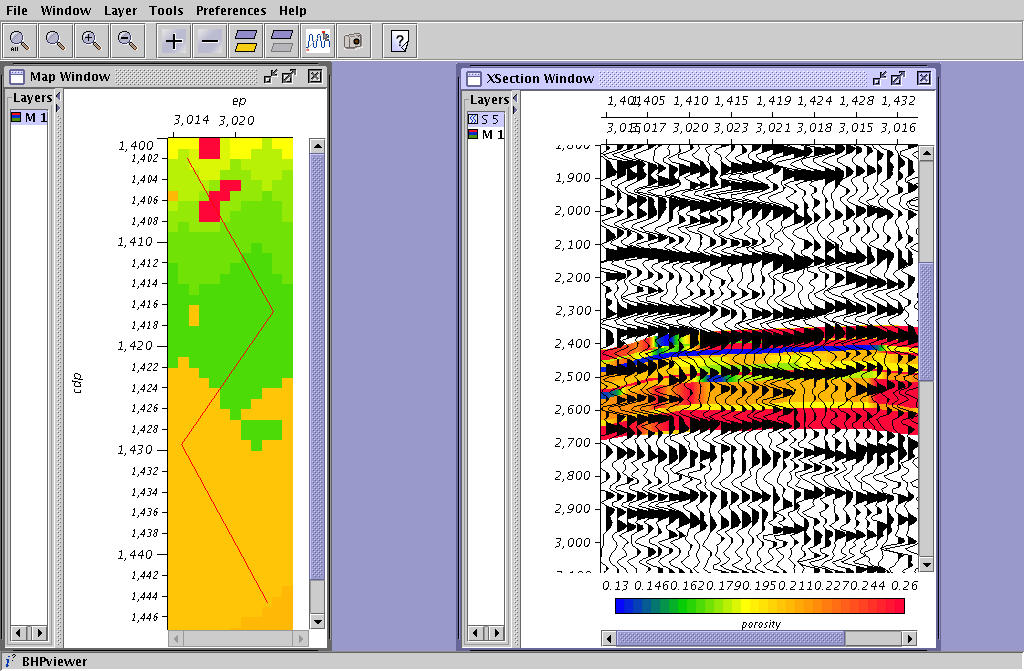Open the Preferences menu
1024x671 pixels.
tap(231, 10)
